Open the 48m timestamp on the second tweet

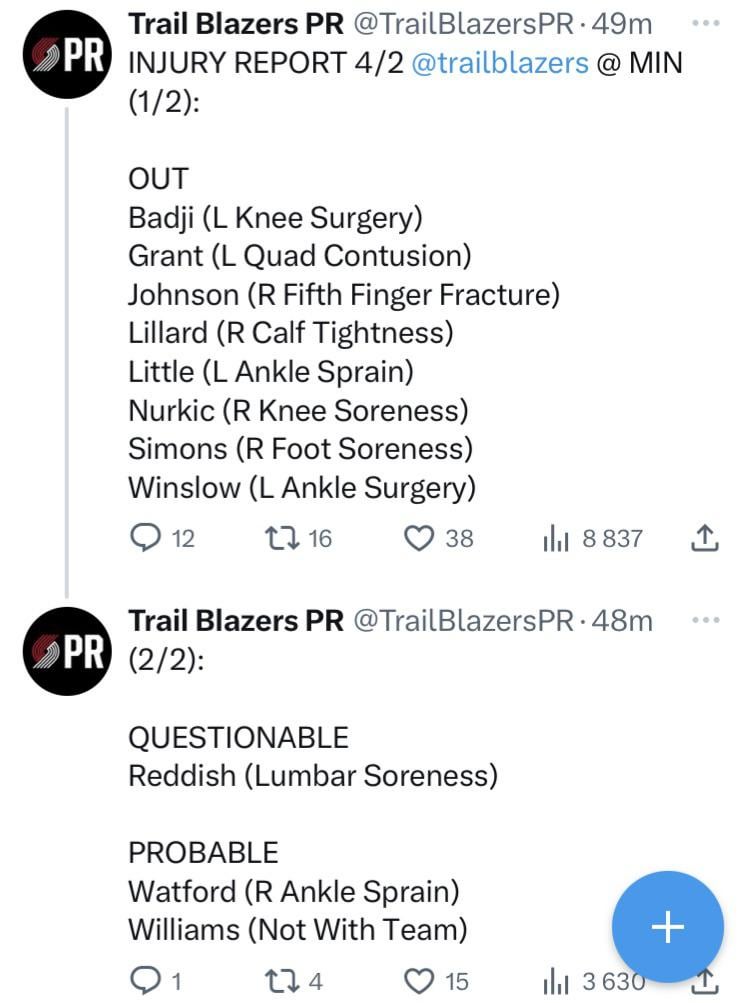click(x=622, y=620)
